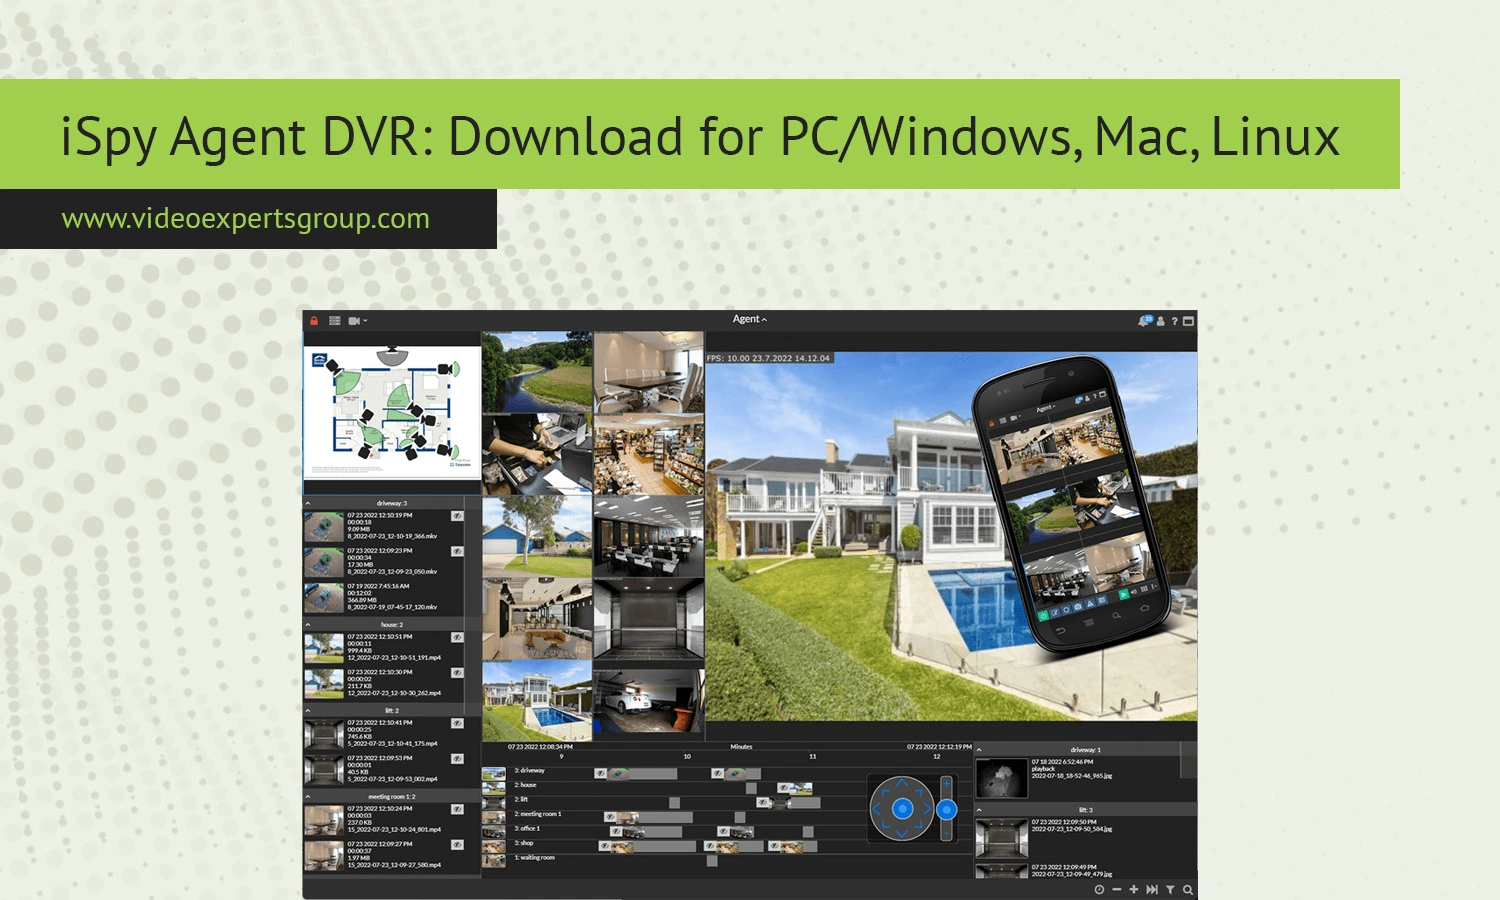Collapse the lift: 3 photos group
Image resolution: width=1500 pixels, height=900 pixels.
(980, 810)
